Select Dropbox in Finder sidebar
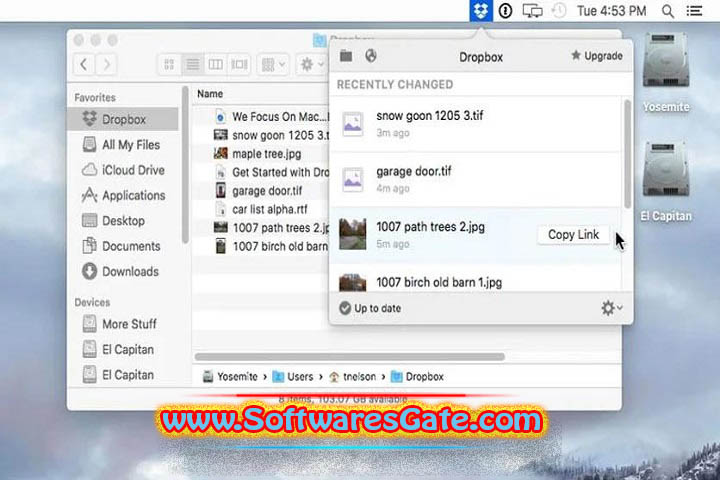 (x=123, y=119)
